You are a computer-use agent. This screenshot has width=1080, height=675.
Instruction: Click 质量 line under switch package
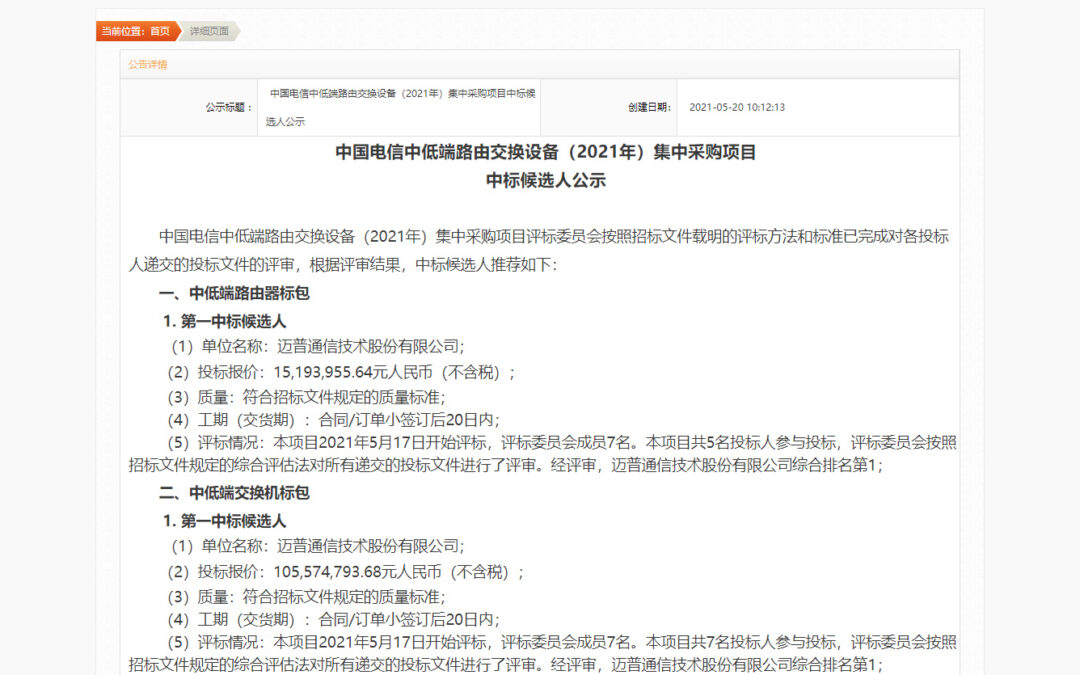point(307,597)
